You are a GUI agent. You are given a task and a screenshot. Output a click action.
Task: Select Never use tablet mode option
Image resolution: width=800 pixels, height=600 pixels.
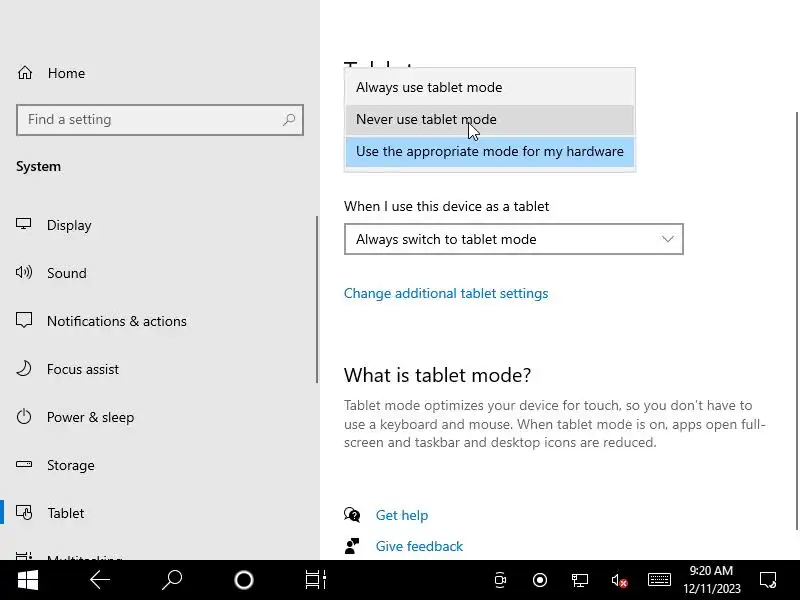tap(490, 119)
